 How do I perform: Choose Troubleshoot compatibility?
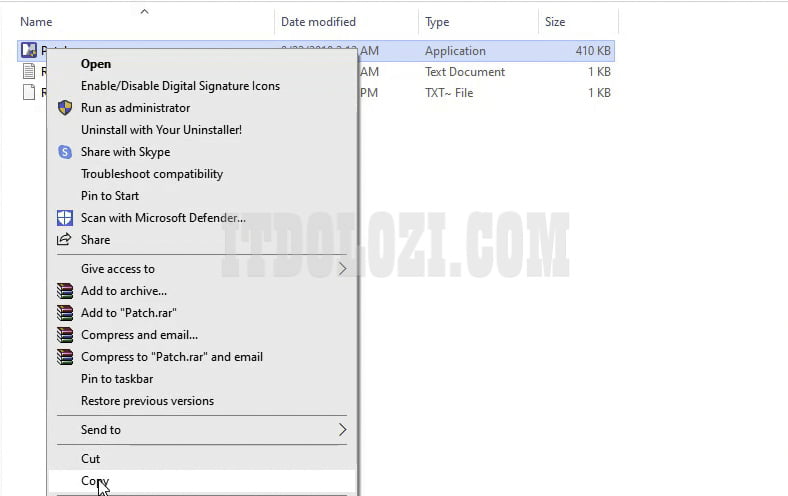pyautogui.click(x=152, y=174)
